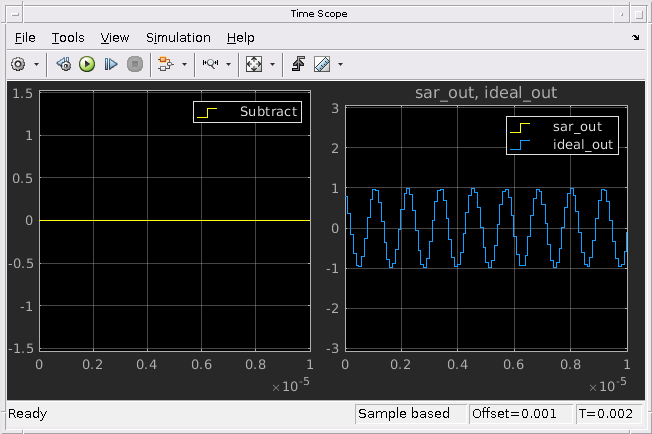Click the Ready status text
This screenshot has width=652, height=434.
coord(27,414)
